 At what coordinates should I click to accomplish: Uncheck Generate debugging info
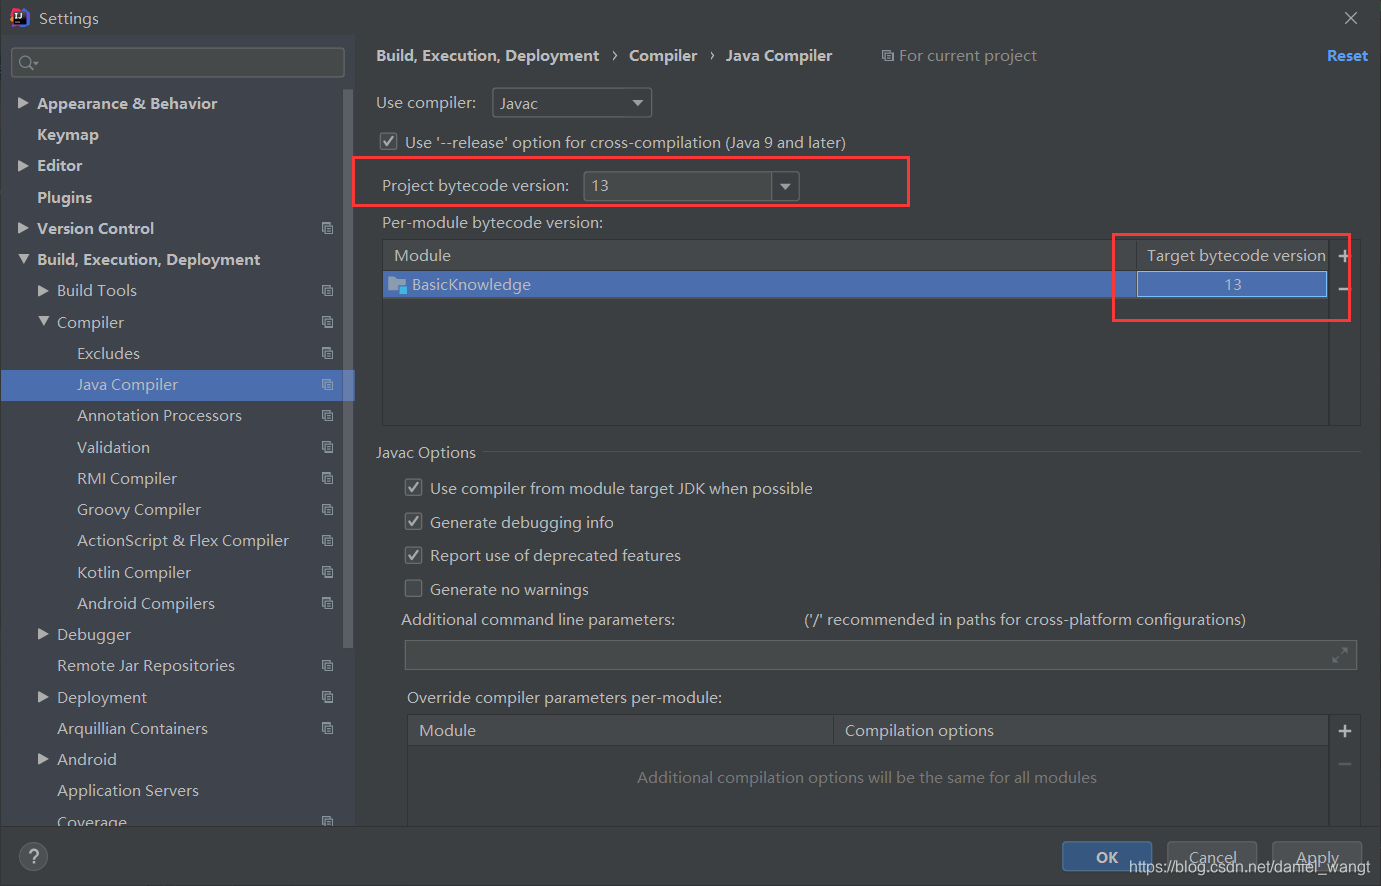pyautogui.click(x=413, y=521)
